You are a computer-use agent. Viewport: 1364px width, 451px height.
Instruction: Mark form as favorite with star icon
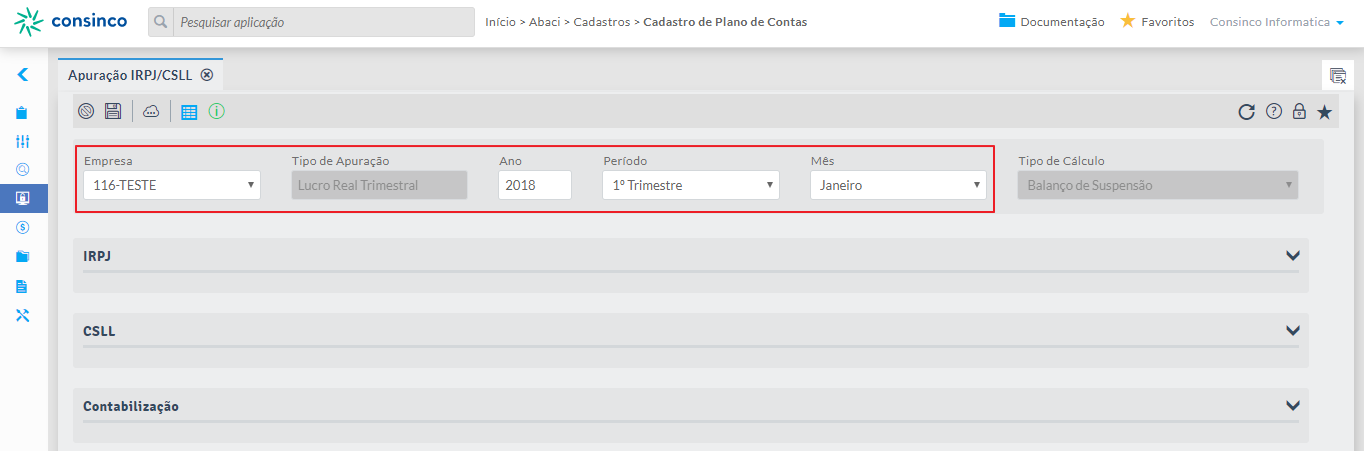pos(1324,112)
